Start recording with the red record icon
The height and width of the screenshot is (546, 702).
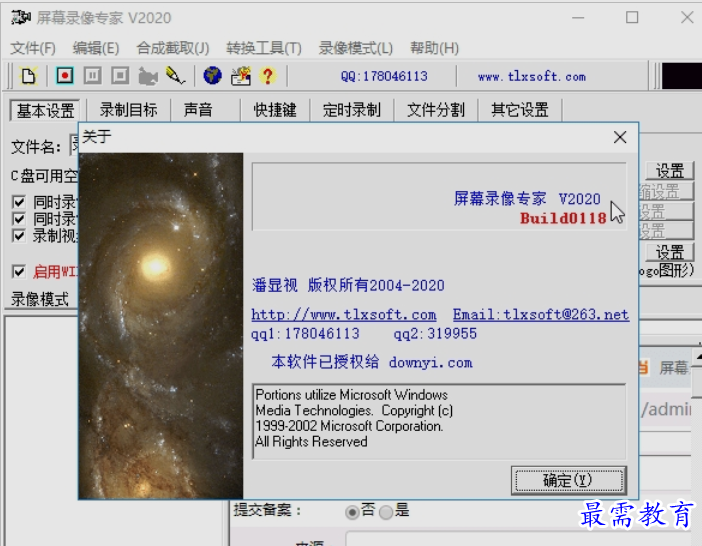click(64, 76)
